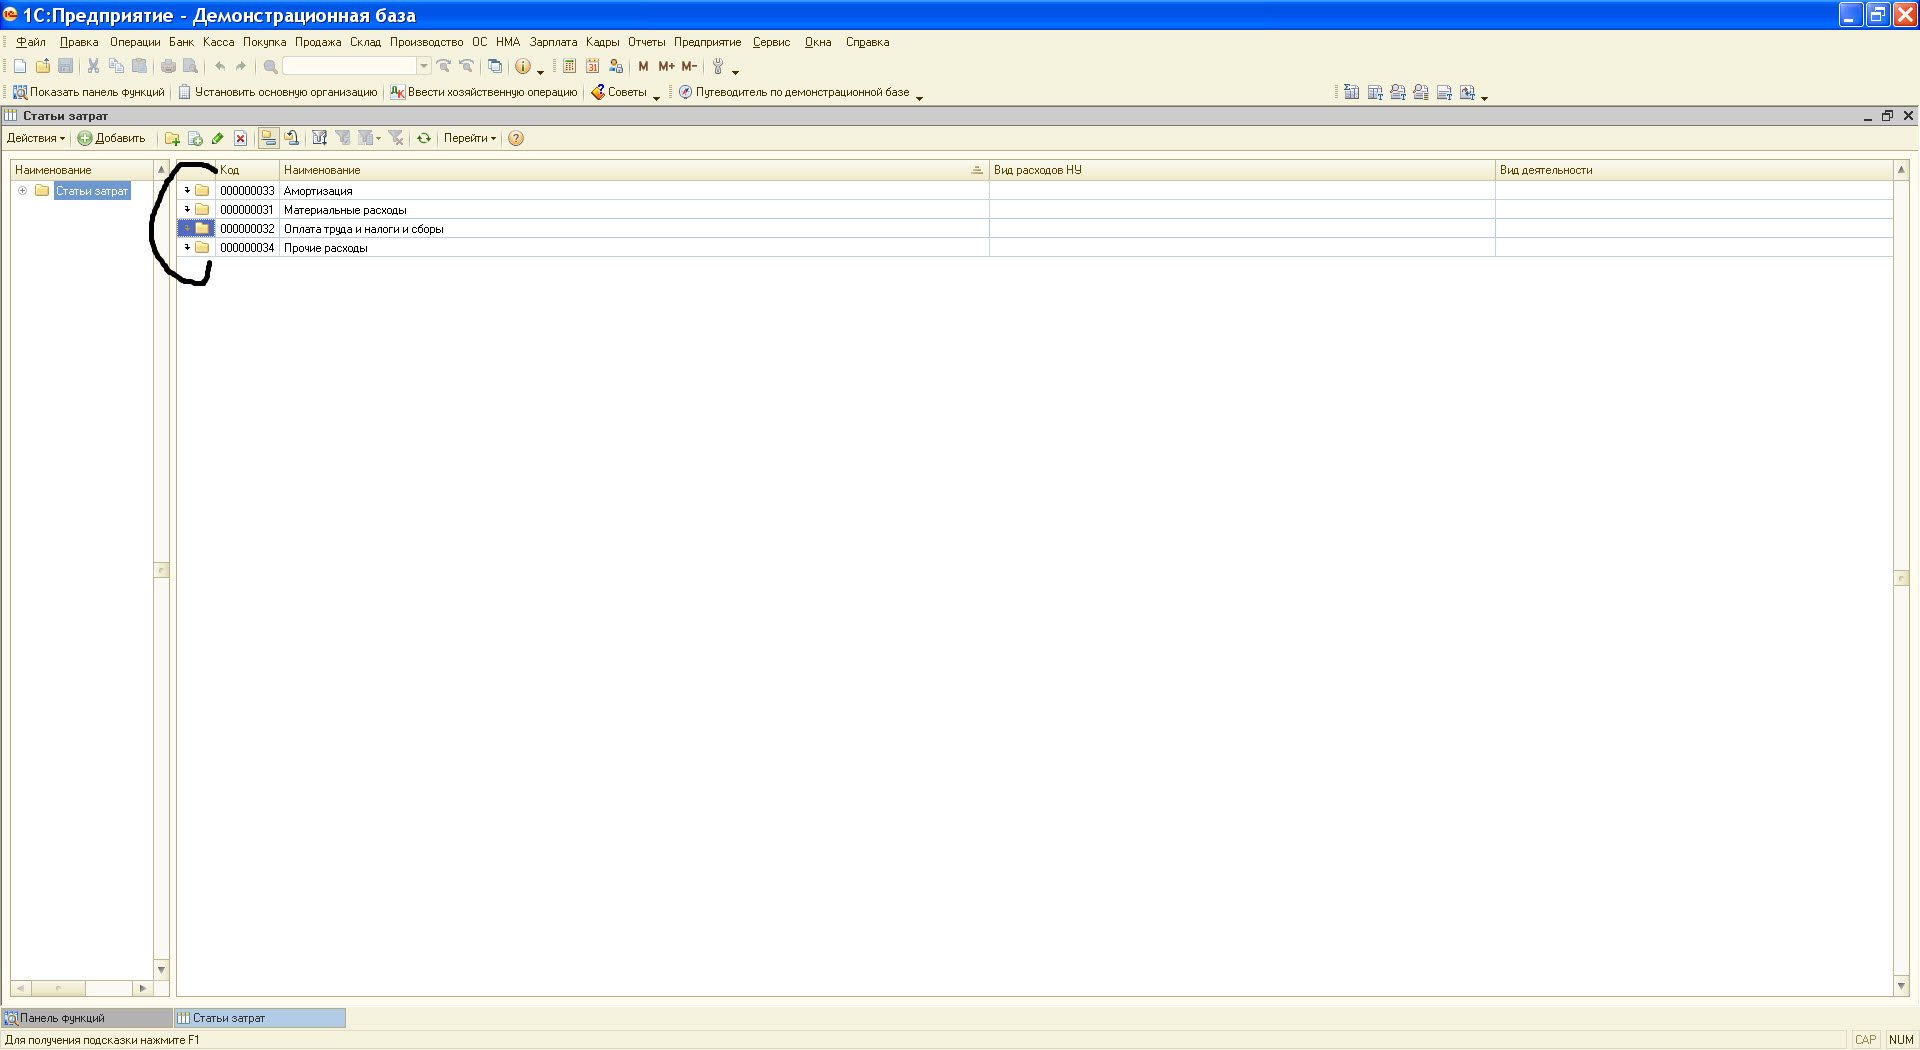Click the help question mark icon
The width and height of the screenshot is (1920, 1050).
516,138
